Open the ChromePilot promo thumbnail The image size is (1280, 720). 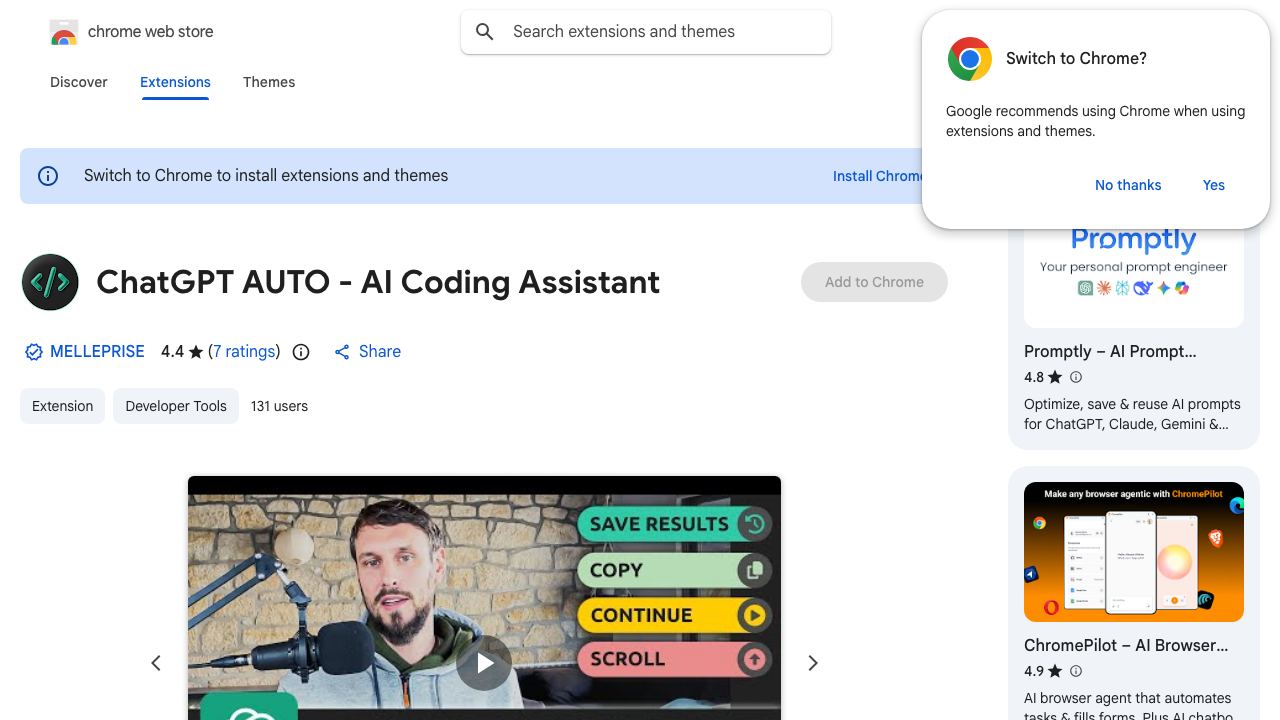1134,552
